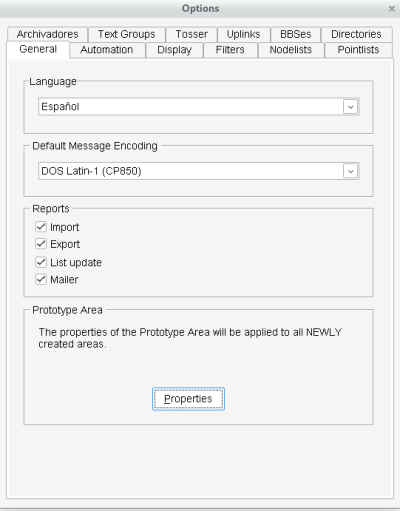Click the Español language combo box
Viewport: 400px width, 511px height.
click(x=199, y=107)
